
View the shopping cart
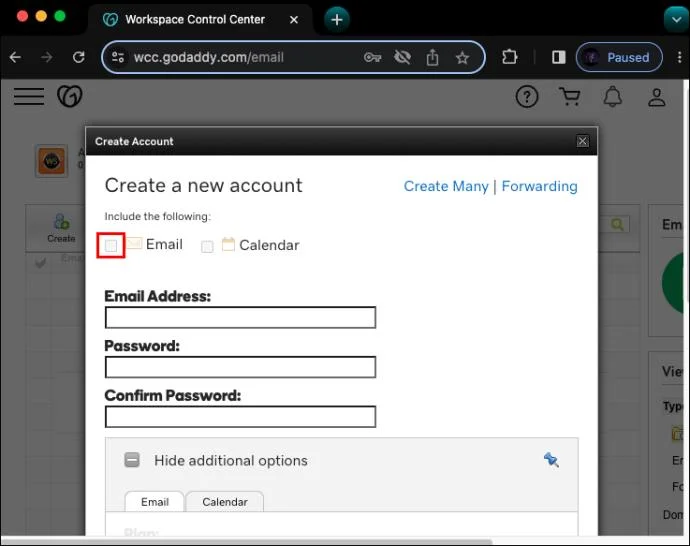tap(569, 97)
